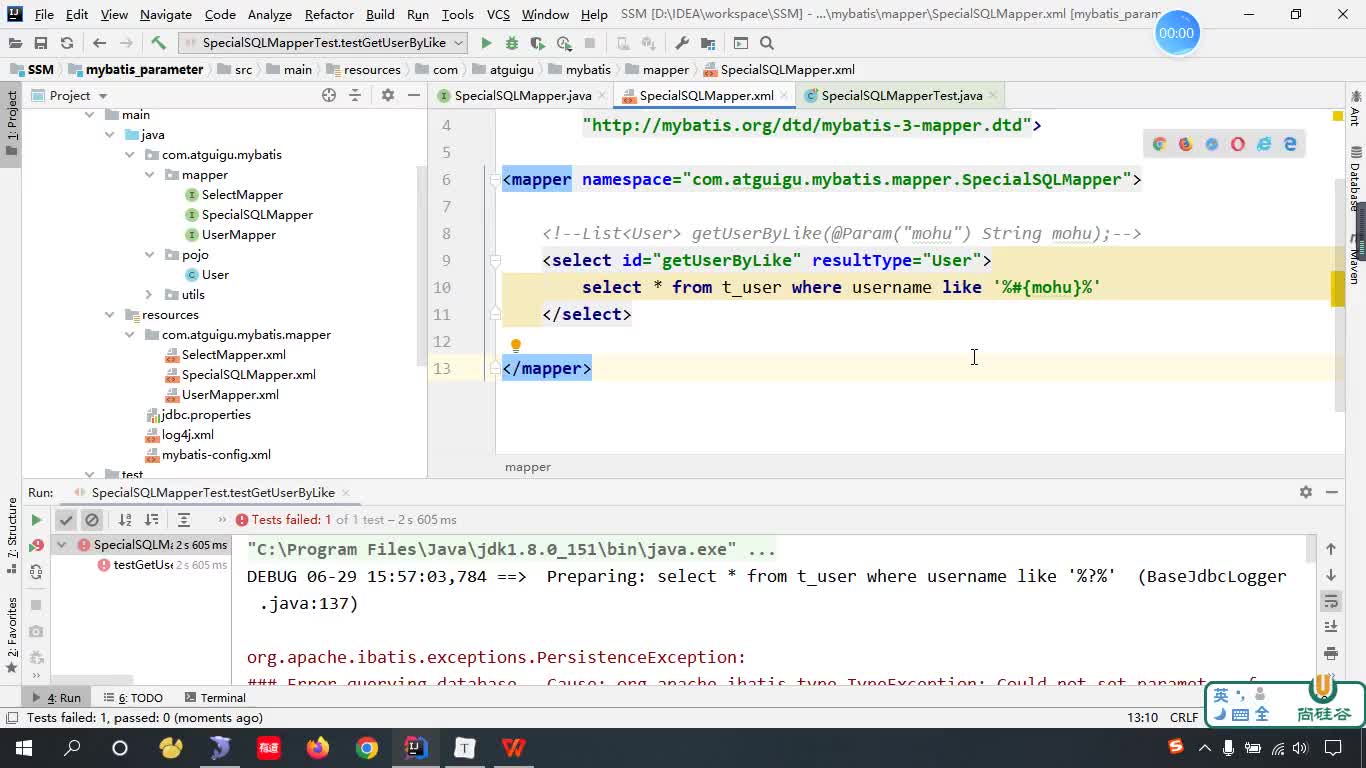This screenshot has width=1366, height=768.
Task: Open in Chrome browser icon
Action: coord(1159,144)
